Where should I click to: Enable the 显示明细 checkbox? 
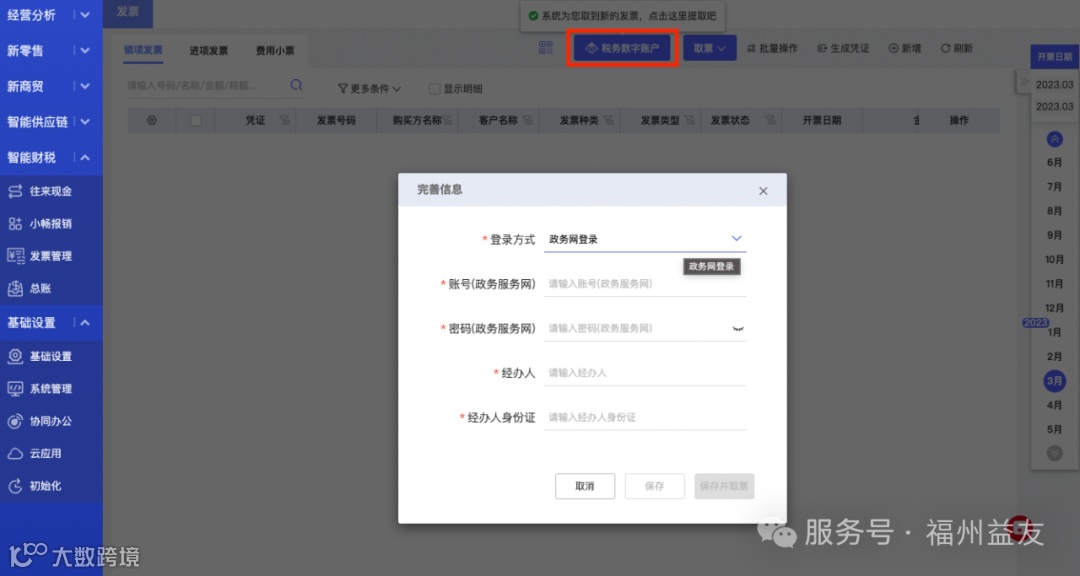434,89
